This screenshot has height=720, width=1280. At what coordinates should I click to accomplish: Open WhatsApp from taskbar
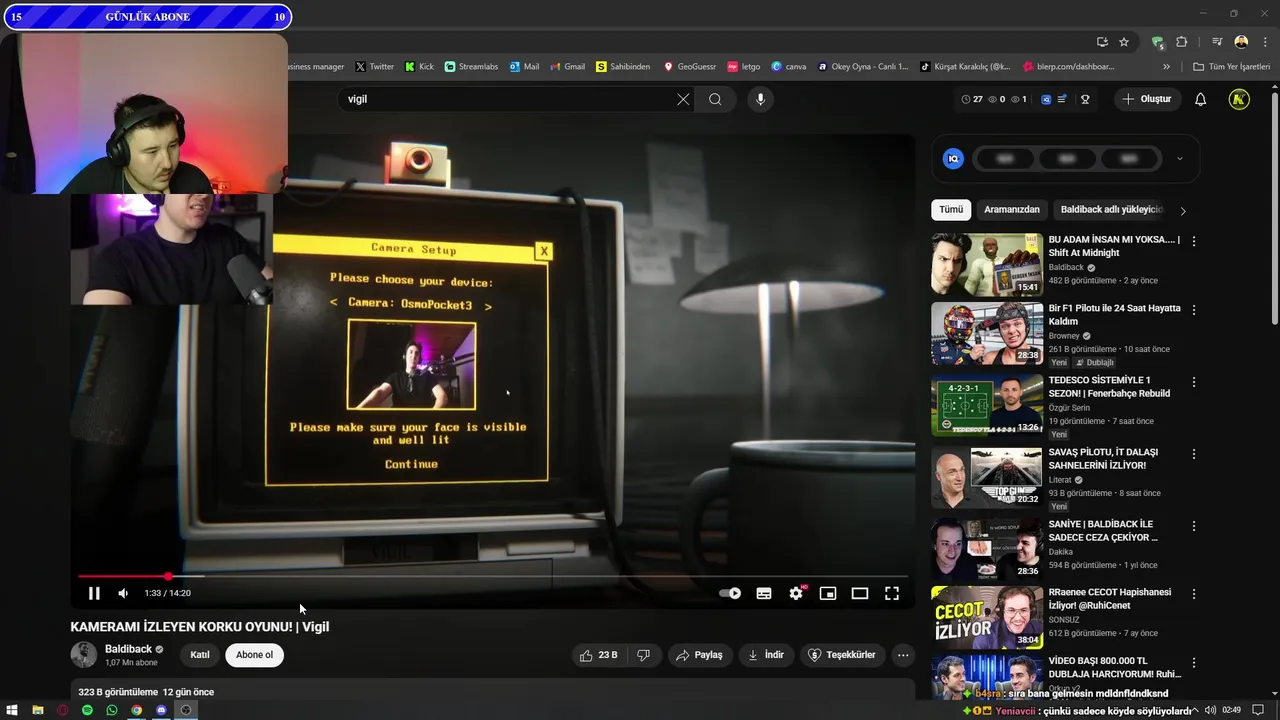[112, 710]
